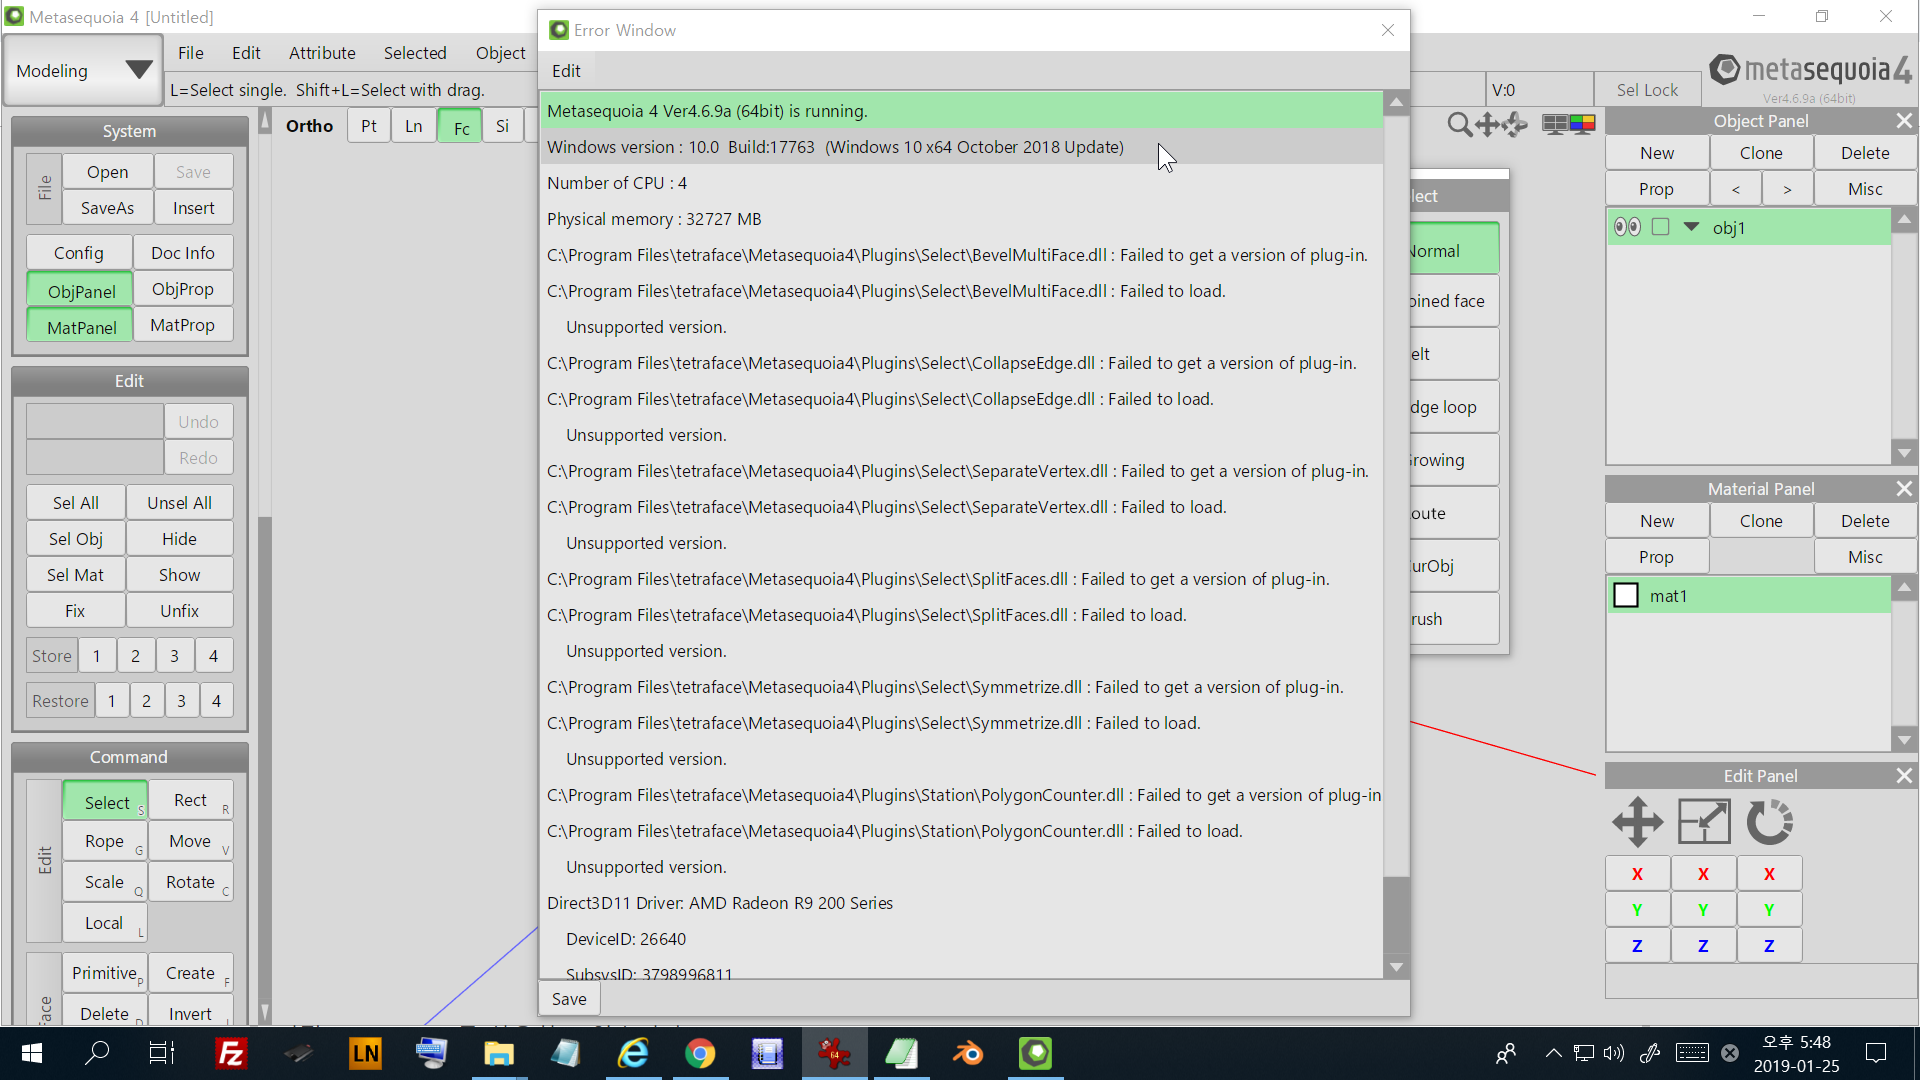The width and height of the screenshot is (1920, 1080).
Task: Select the Rotate icon in Edit Panel
Action: tap(1769, 822)
